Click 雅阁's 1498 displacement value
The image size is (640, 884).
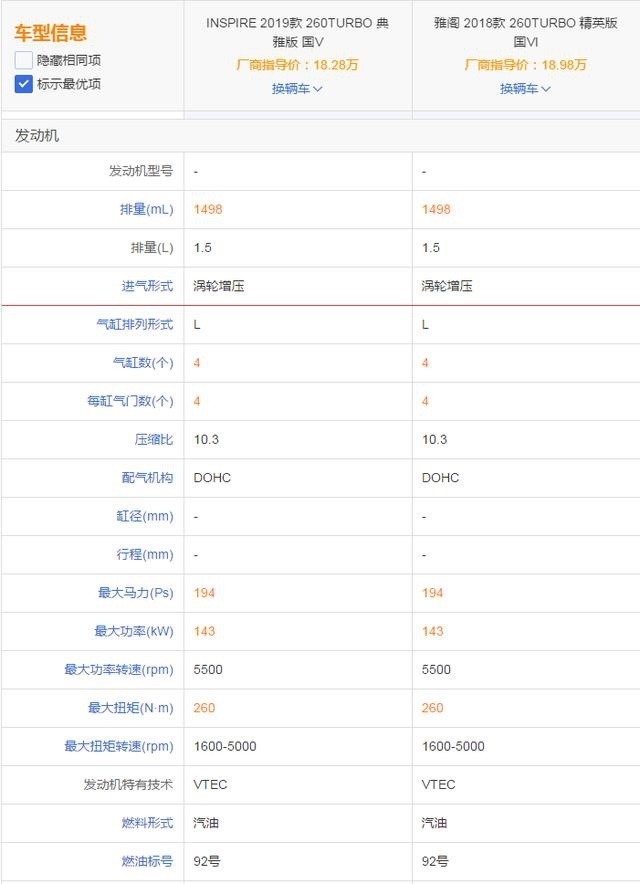coord(436,209)
